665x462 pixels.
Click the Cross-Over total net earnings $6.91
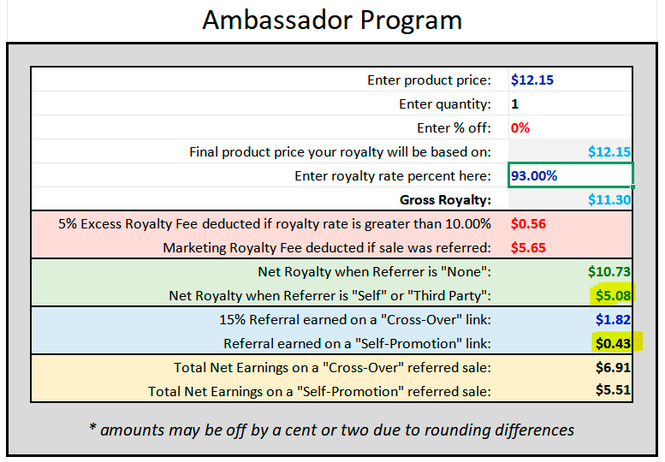[570, 367]
